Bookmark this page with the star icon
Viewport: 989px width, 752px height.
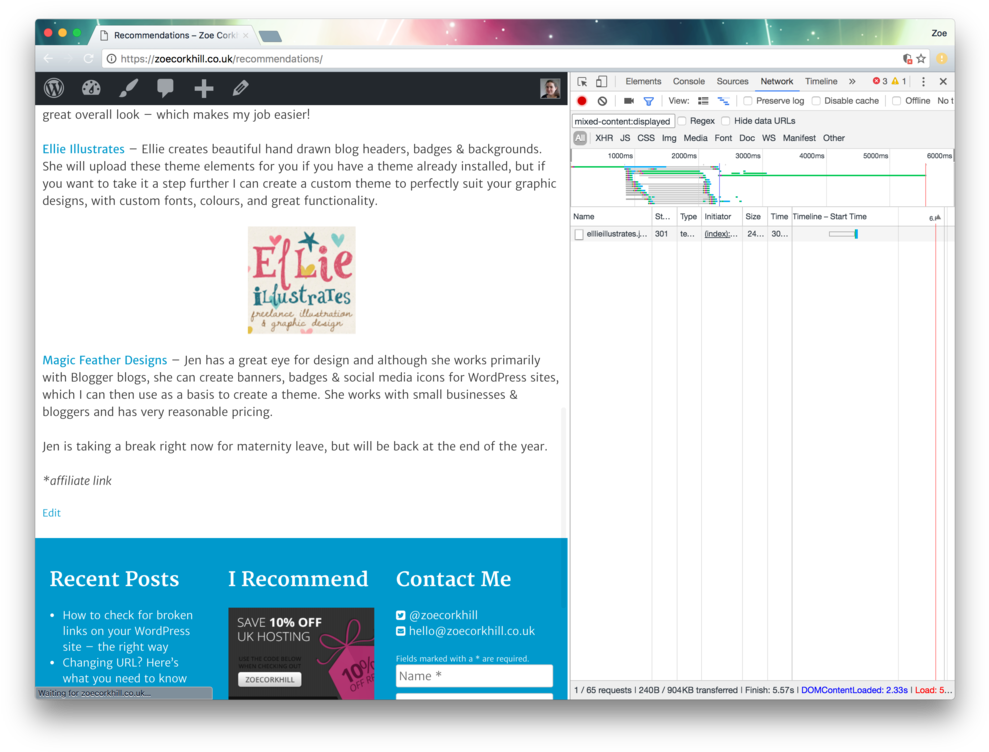click(922, 59)
